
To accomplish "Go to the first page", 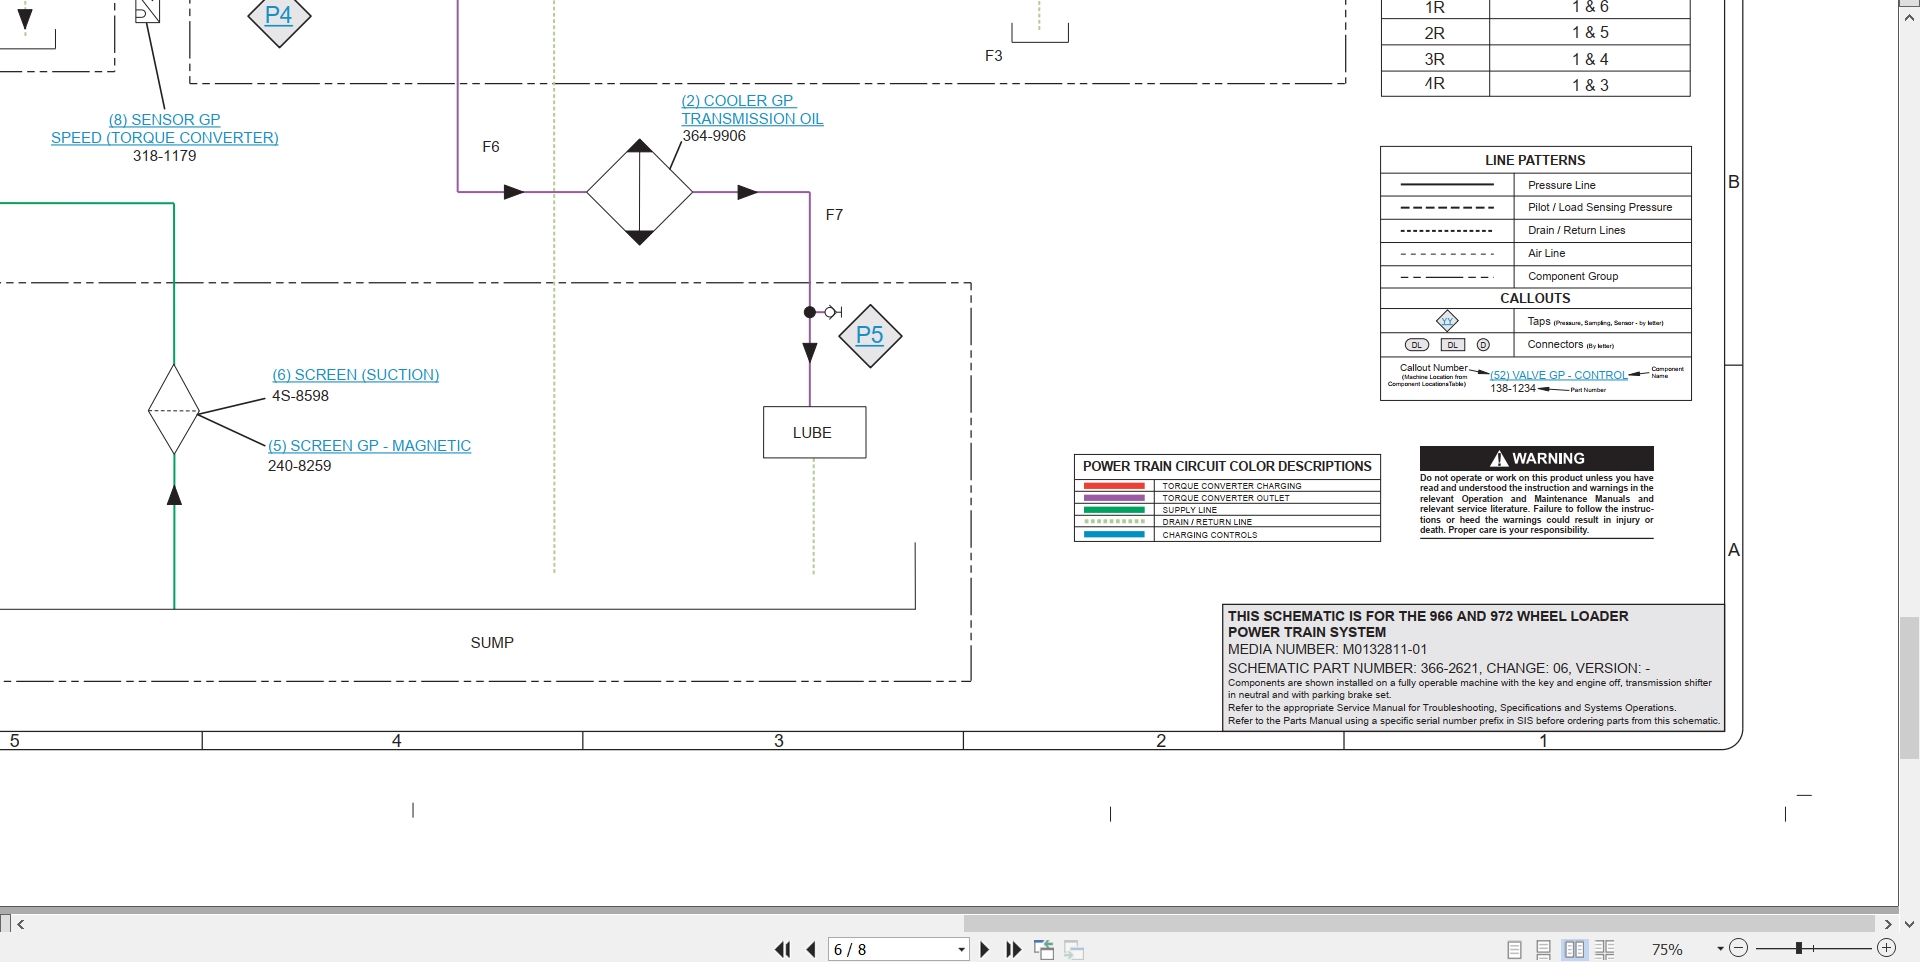I will [782, 950].
